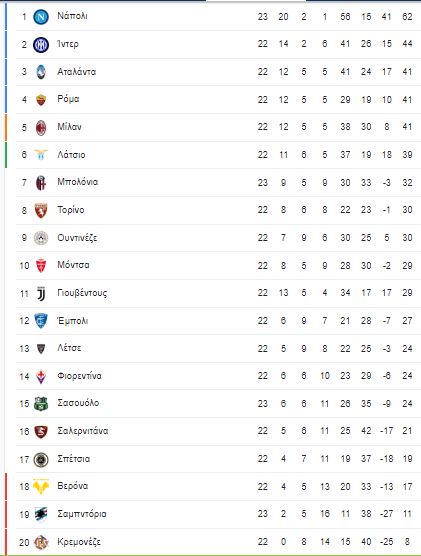Screen dimensions: 421x556
Task: Click the Roma club crest
Action: (x=41, y=100)
